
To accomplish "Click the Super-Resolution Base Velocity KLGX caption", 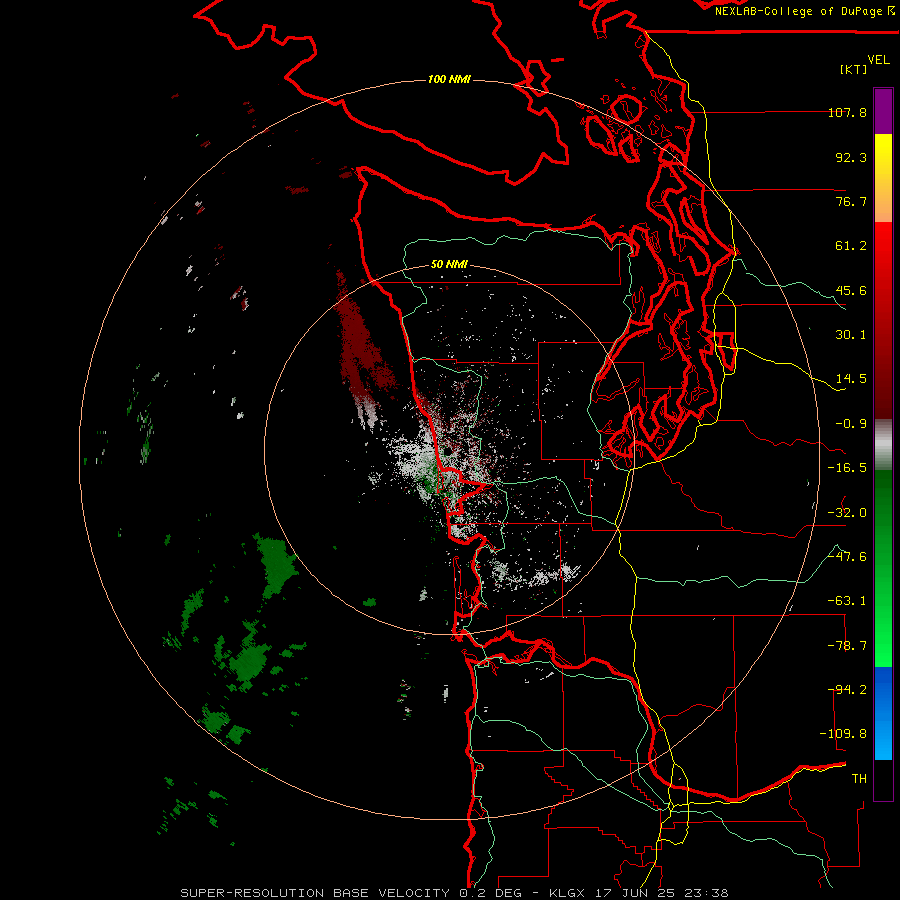I will (455, 893).
